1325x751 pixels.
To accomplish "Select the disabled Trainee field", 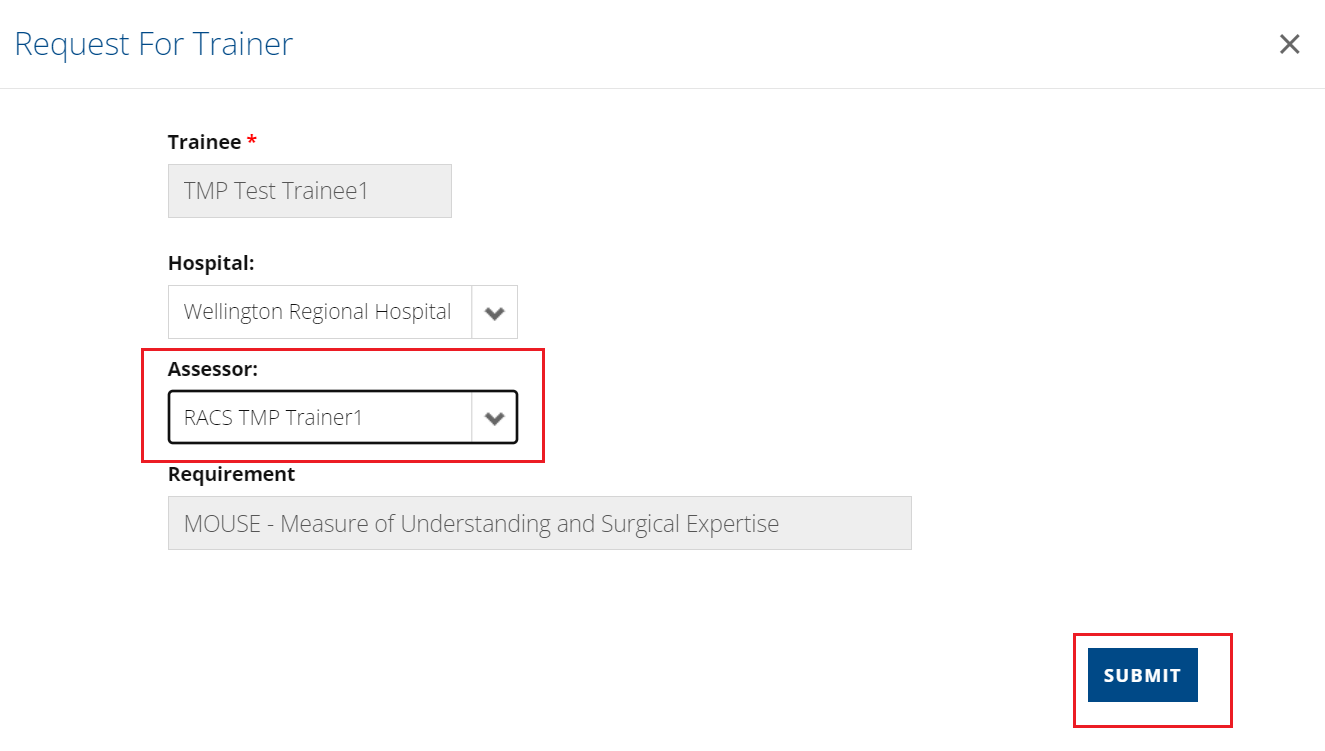I will pyautogui.click(x=310, y=191).
